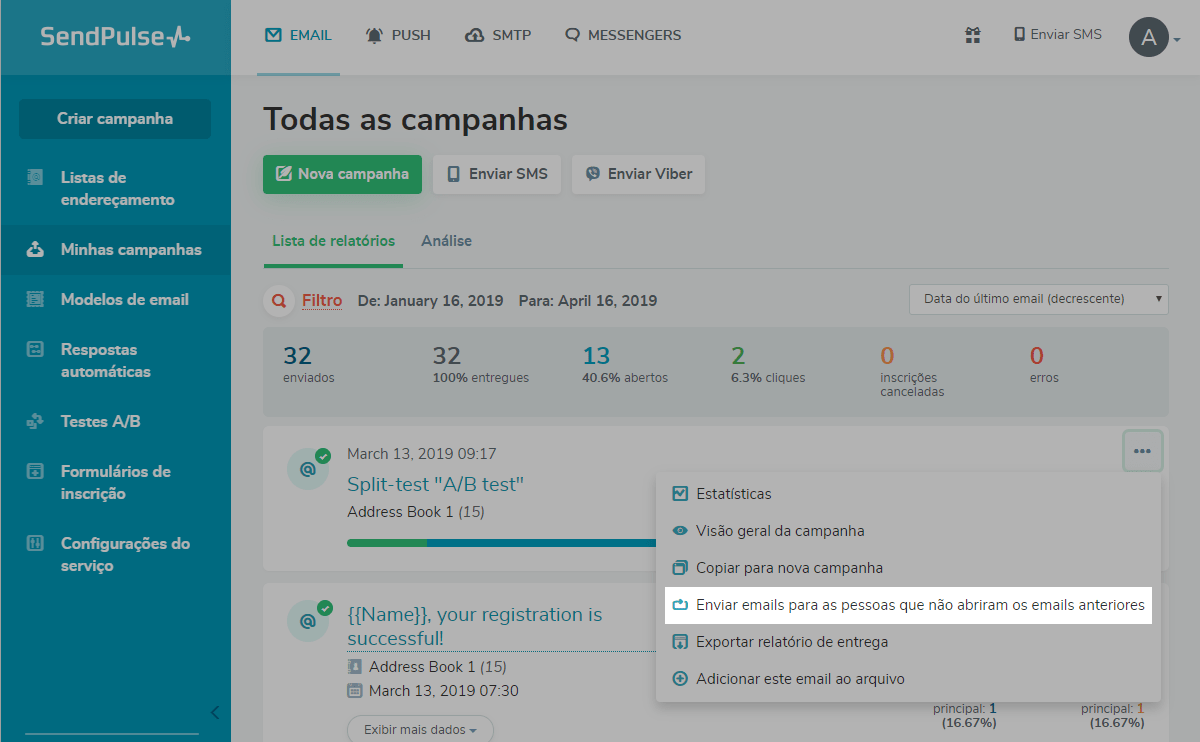Click the 32 enviados statistic
The height and width of the screenshot is (742, 1200).
pos(310,365)
